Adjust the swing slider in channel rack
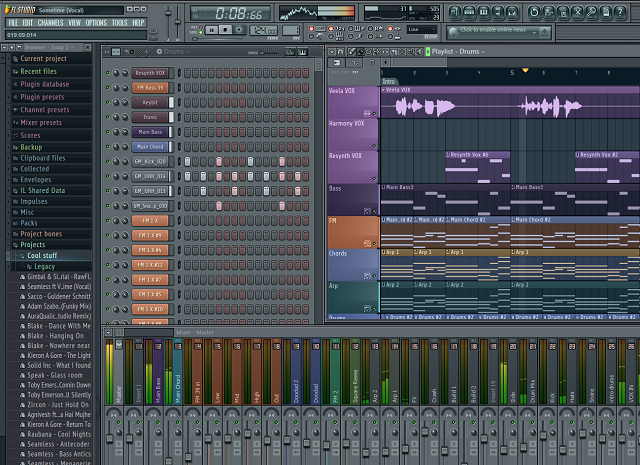The height and width of the screenshot is (465, 640). pos(263,52)
